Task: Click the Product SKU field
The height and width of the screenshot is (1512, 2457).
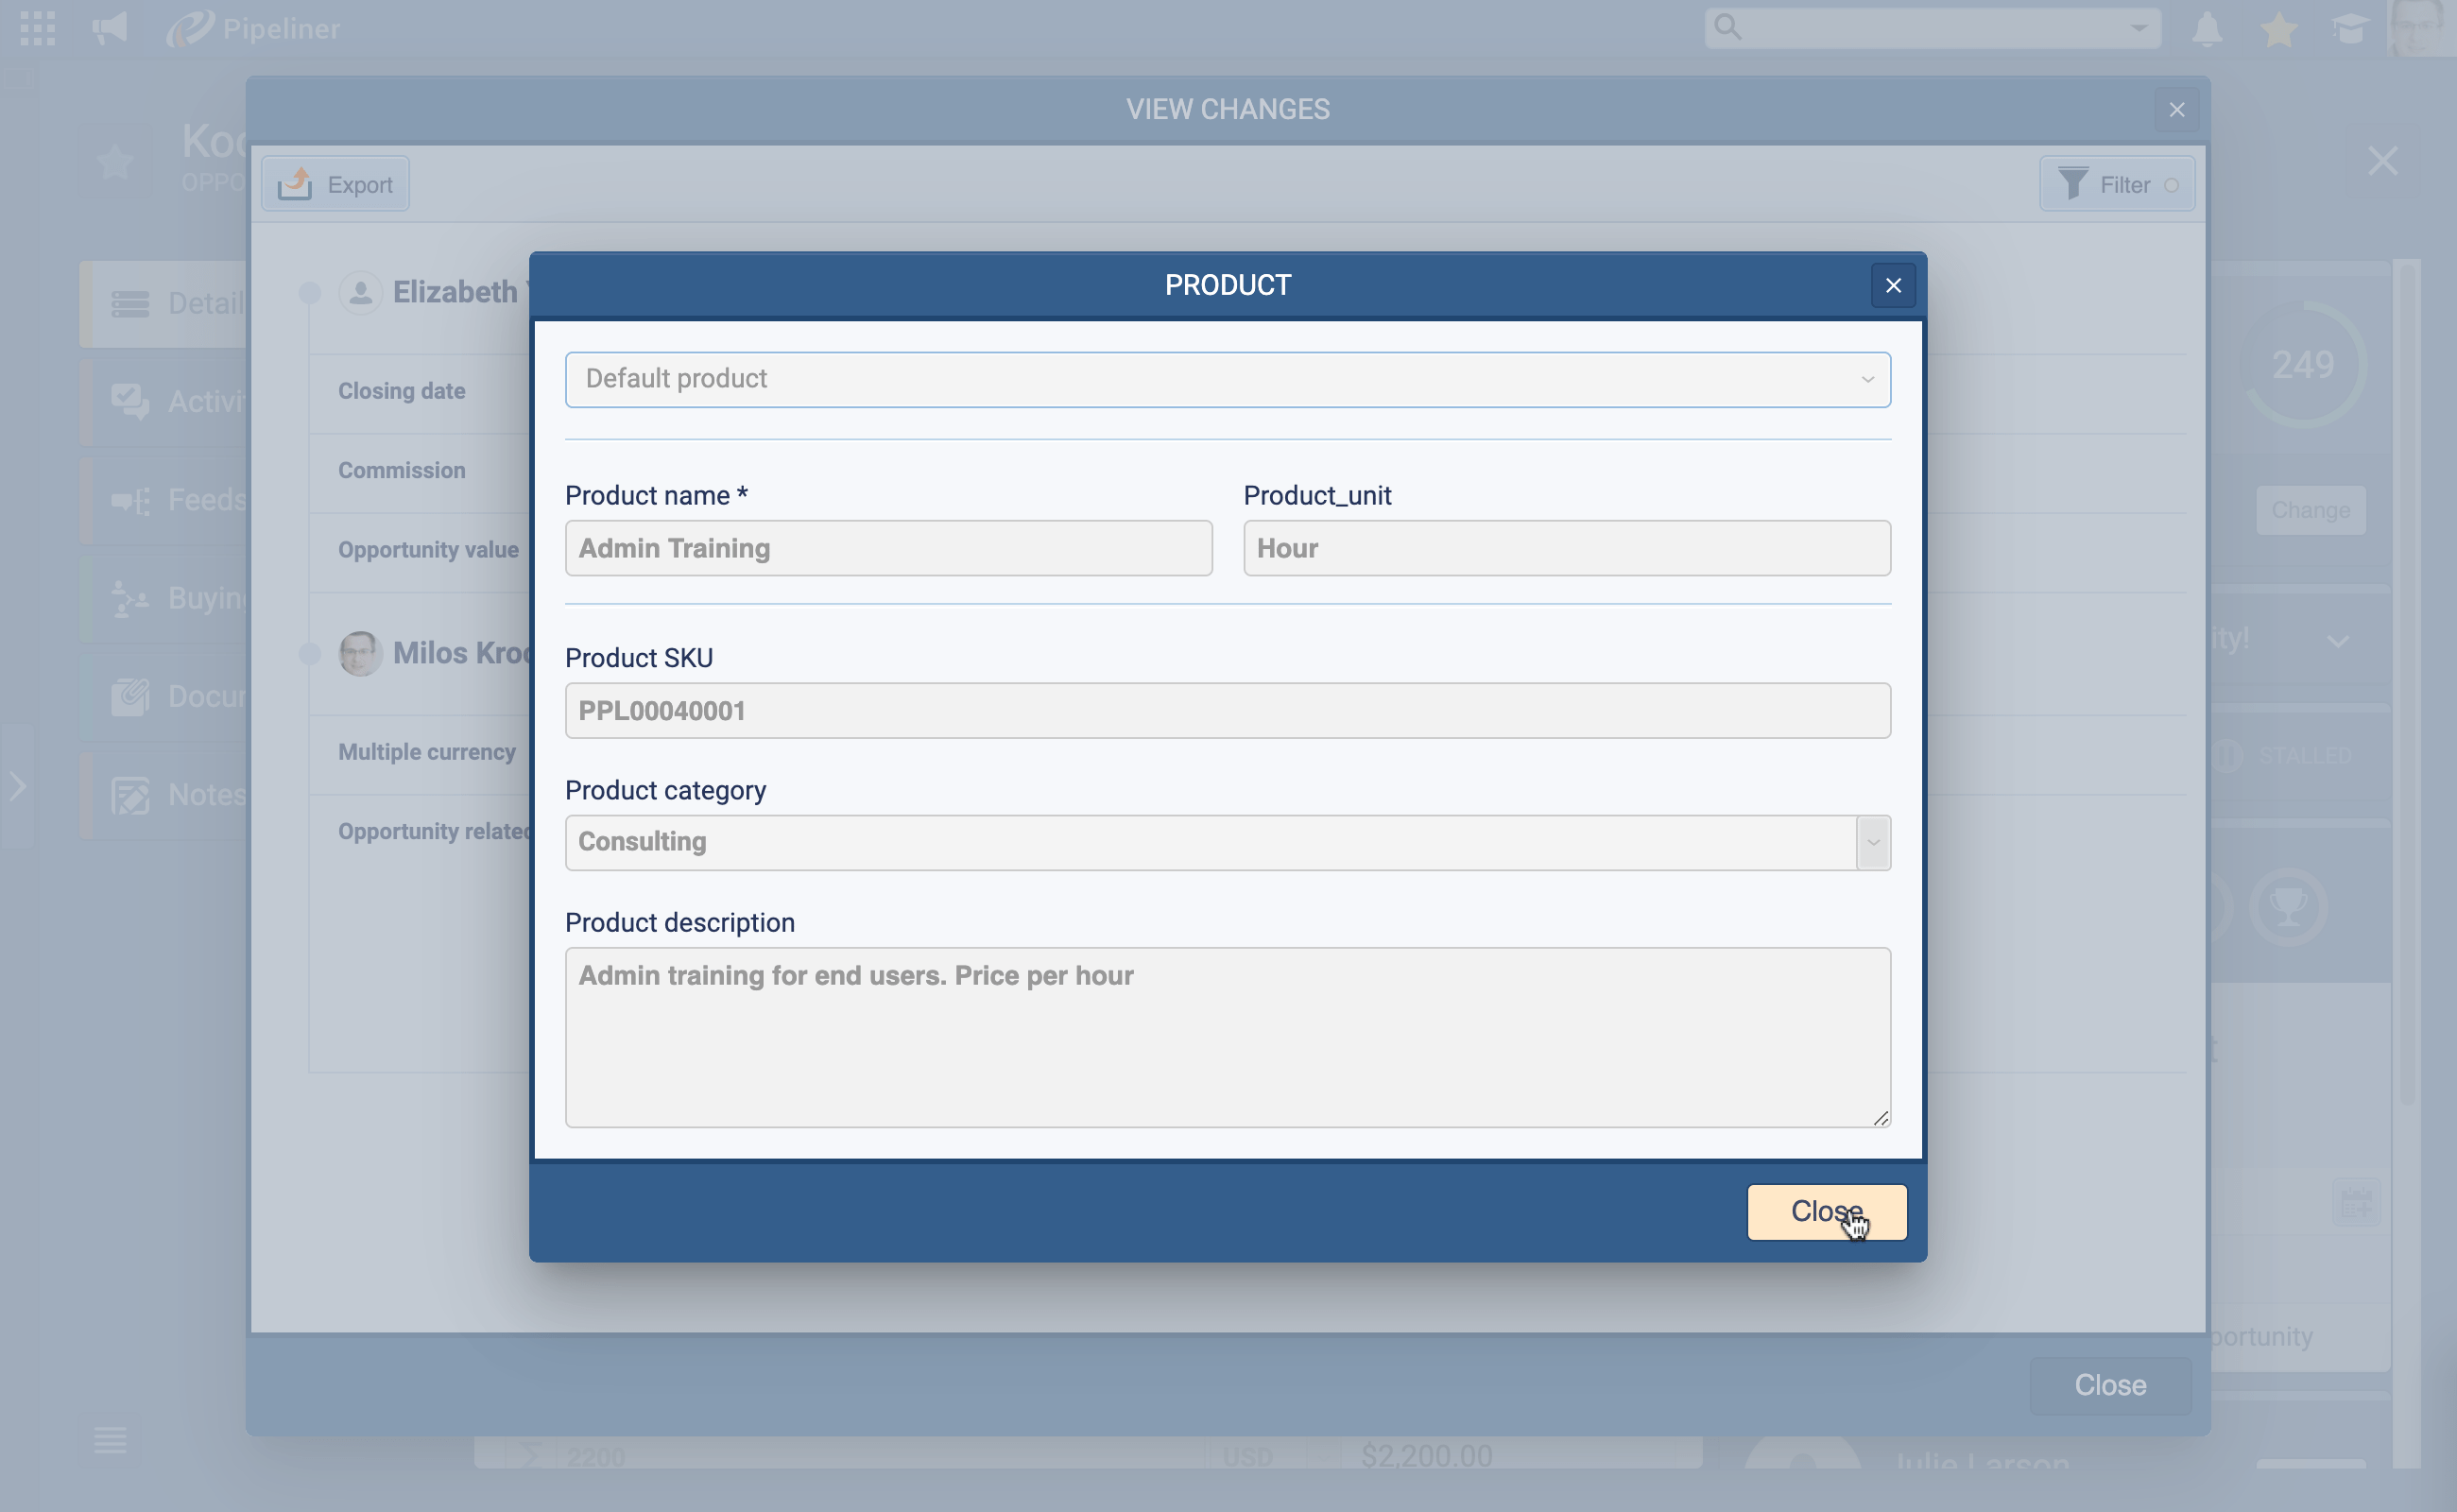Action: 1227,711
